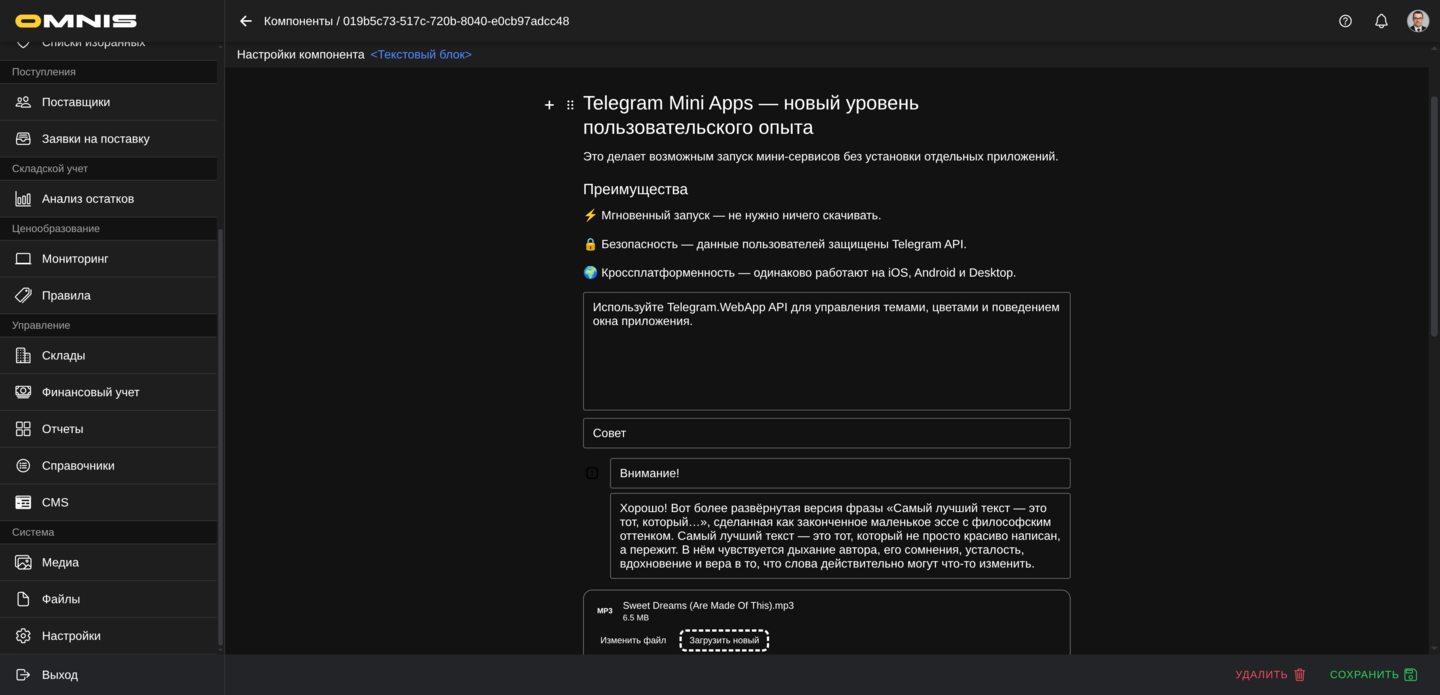Open the Справочники reference icon

tap(23, 465)
